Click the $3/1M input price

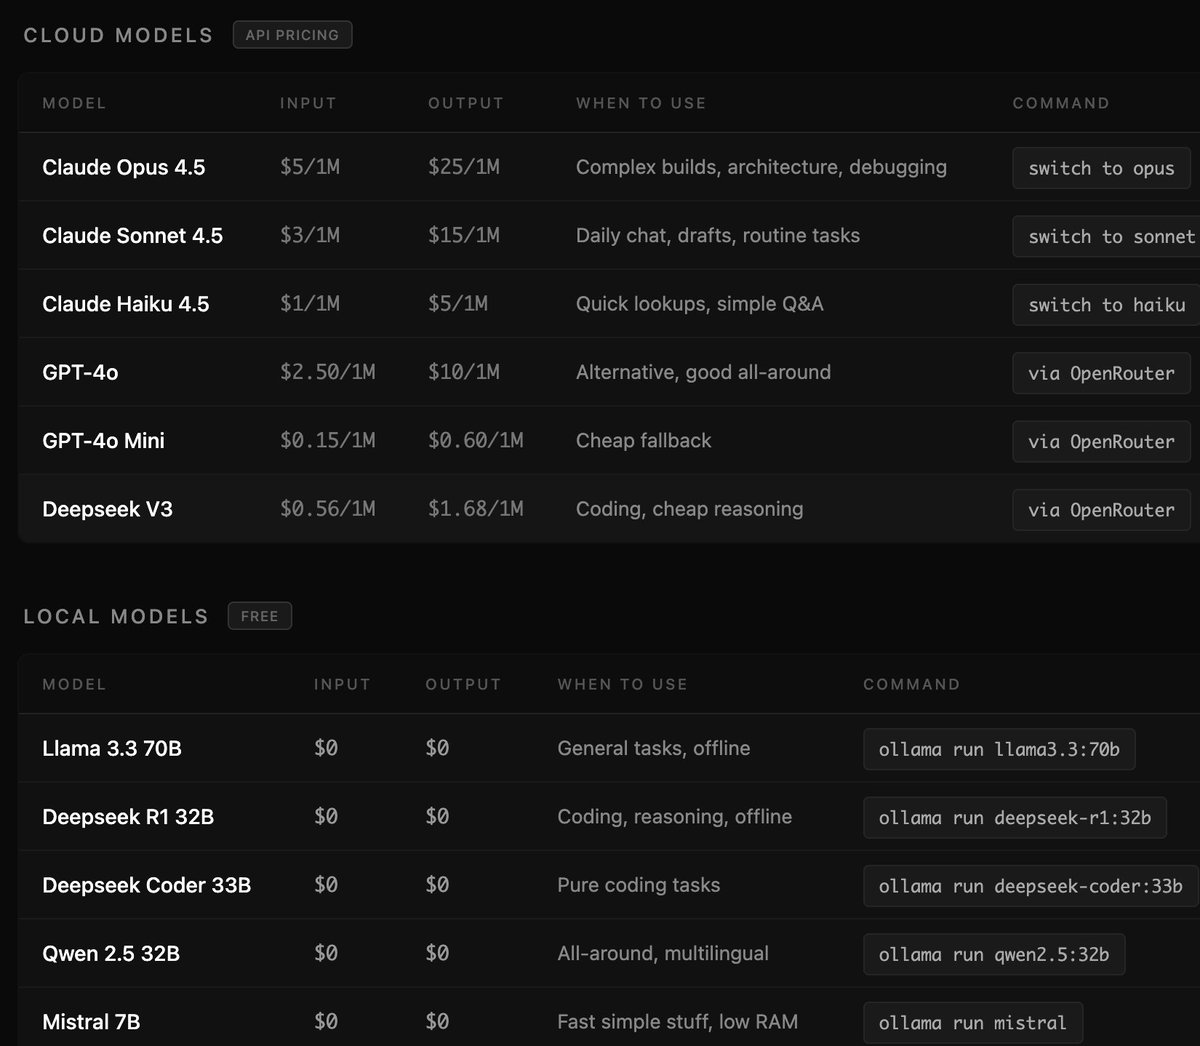click(310, 236)
